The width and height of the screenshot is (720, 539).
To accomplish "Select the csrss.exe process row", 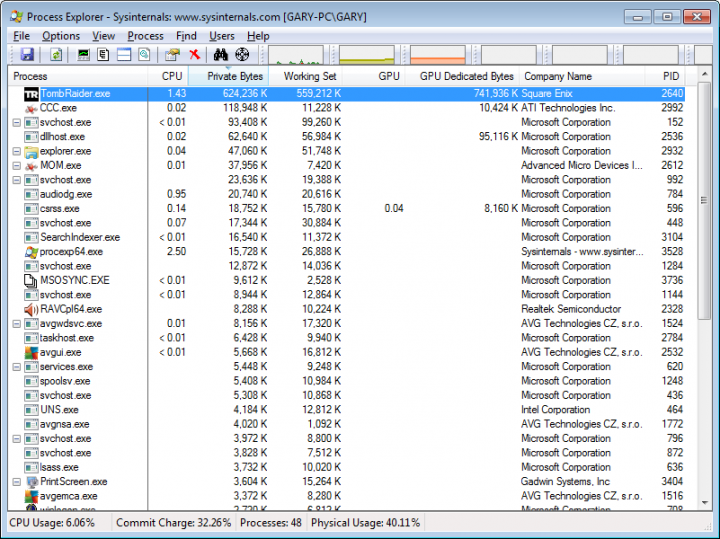I will (x=346, y=209).
